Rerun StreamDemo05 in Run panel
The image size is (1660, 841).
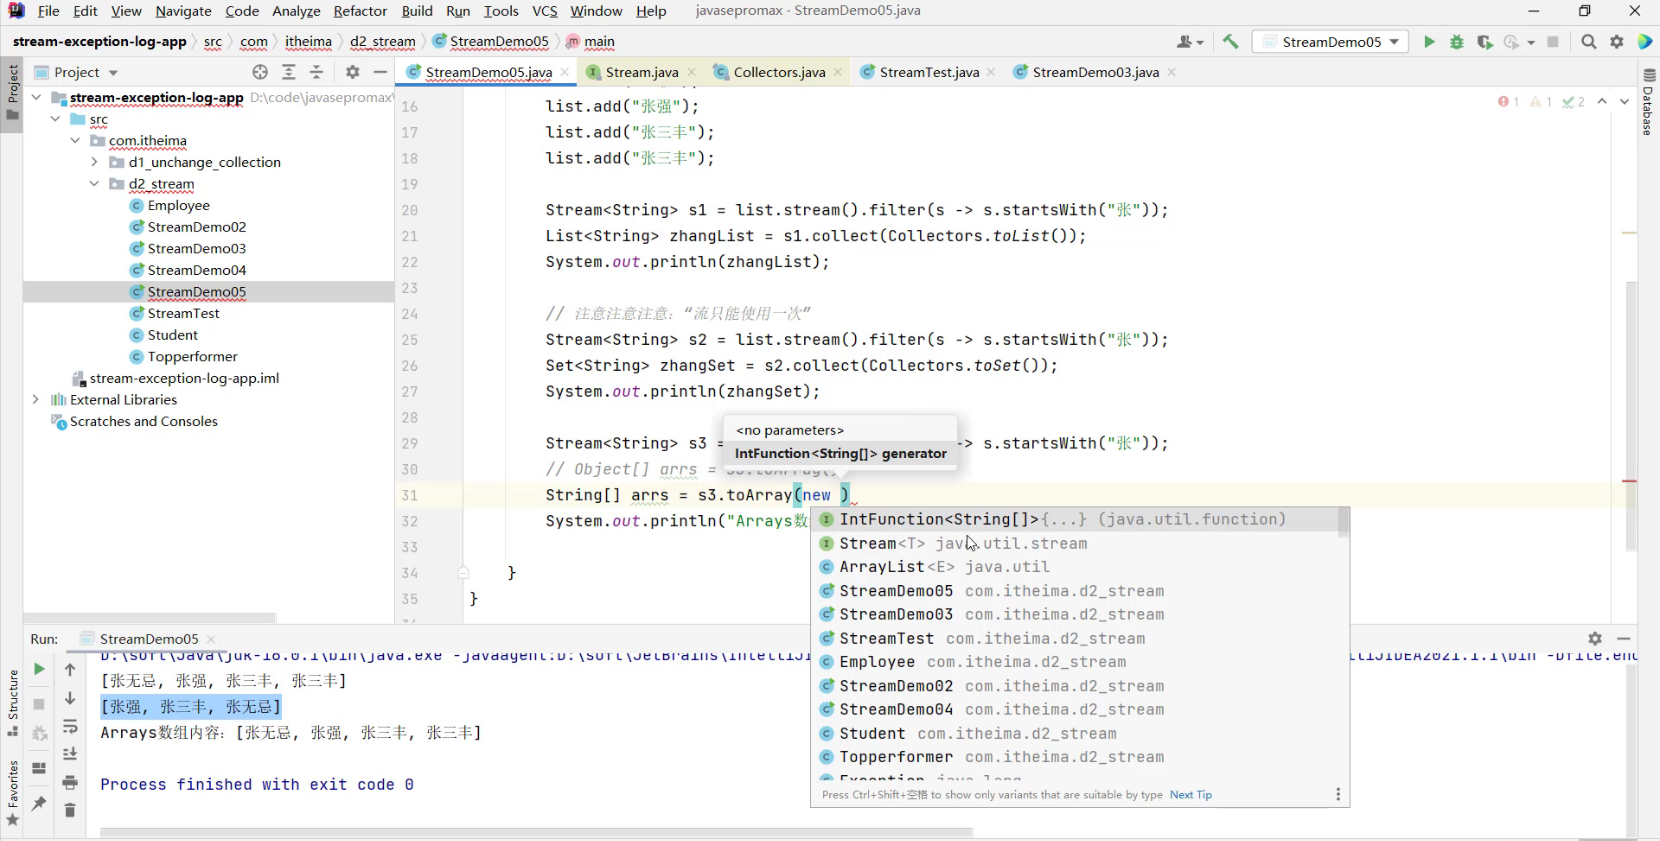(x=39, y=669)
